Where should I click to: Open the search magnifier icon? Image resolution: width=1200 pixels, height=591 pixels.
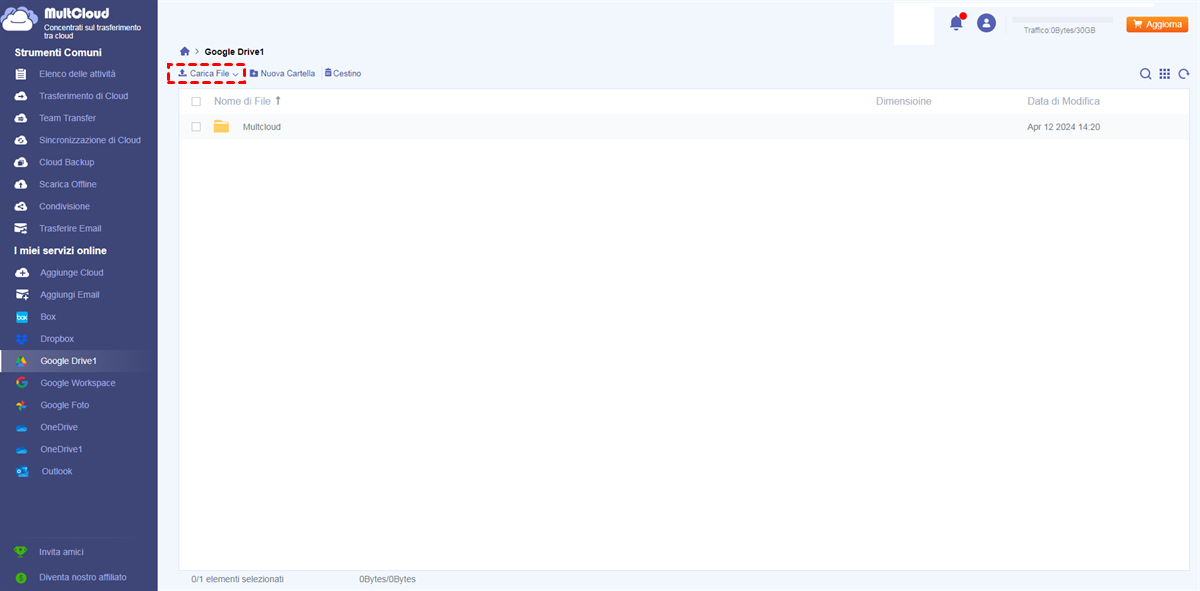1146,74
